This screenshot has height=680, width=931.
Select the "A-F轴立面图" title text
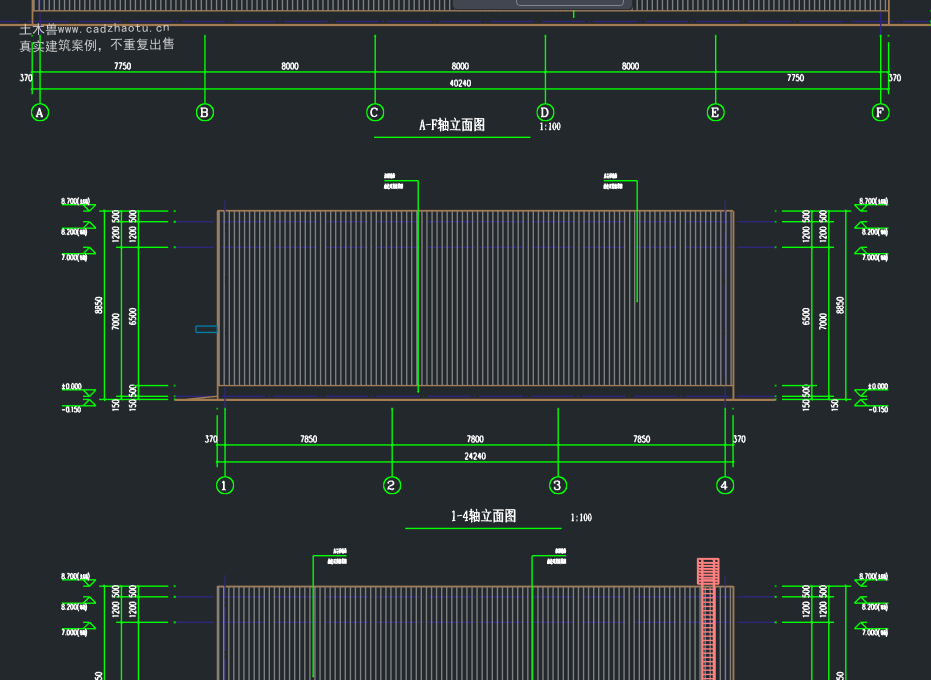click(x=452, y=125)
